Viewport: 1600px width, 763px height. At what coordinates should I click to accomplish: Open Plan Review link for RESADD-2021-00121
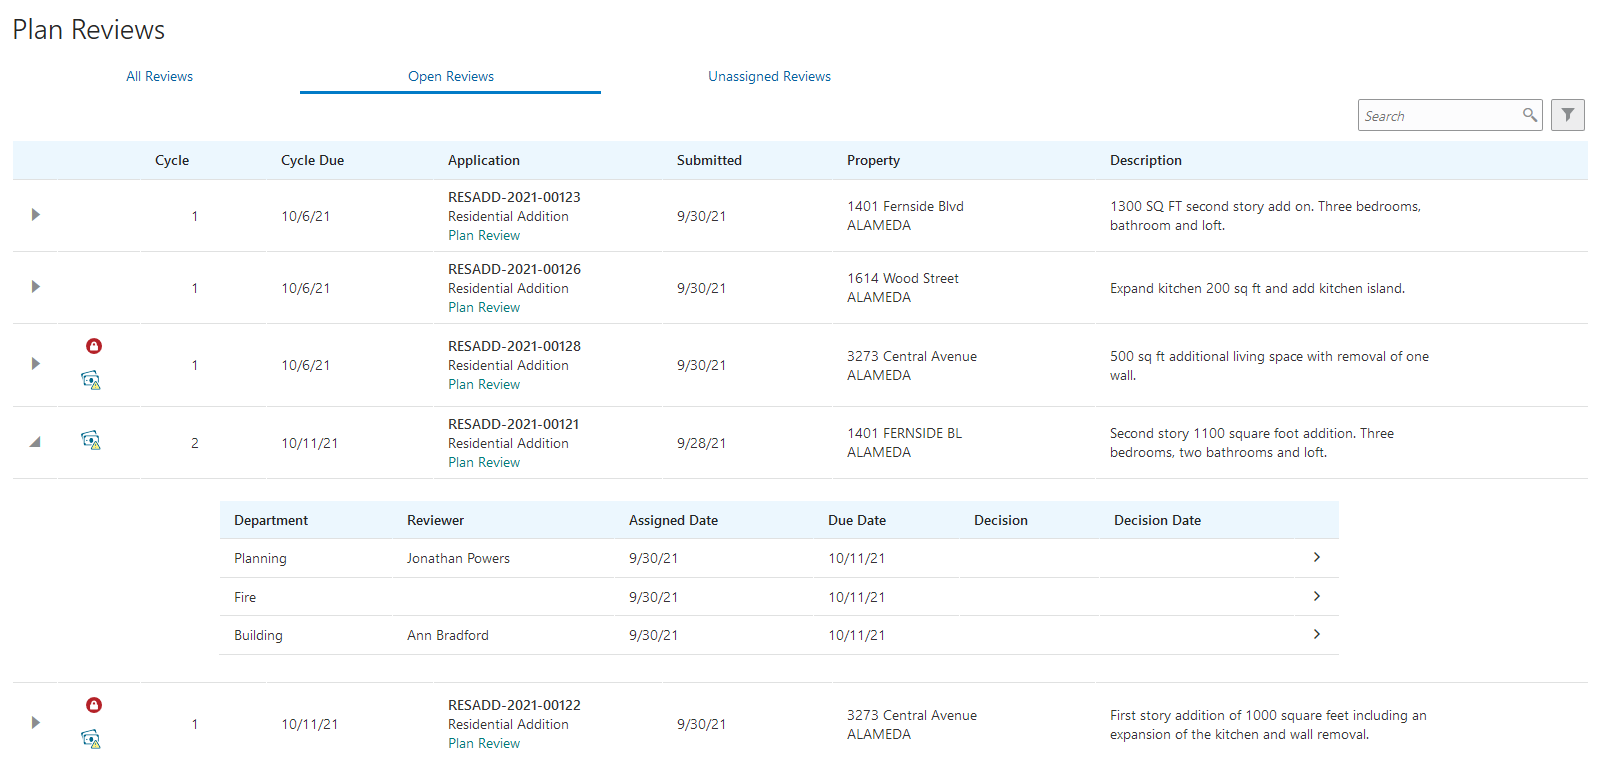tap(484, 462)
